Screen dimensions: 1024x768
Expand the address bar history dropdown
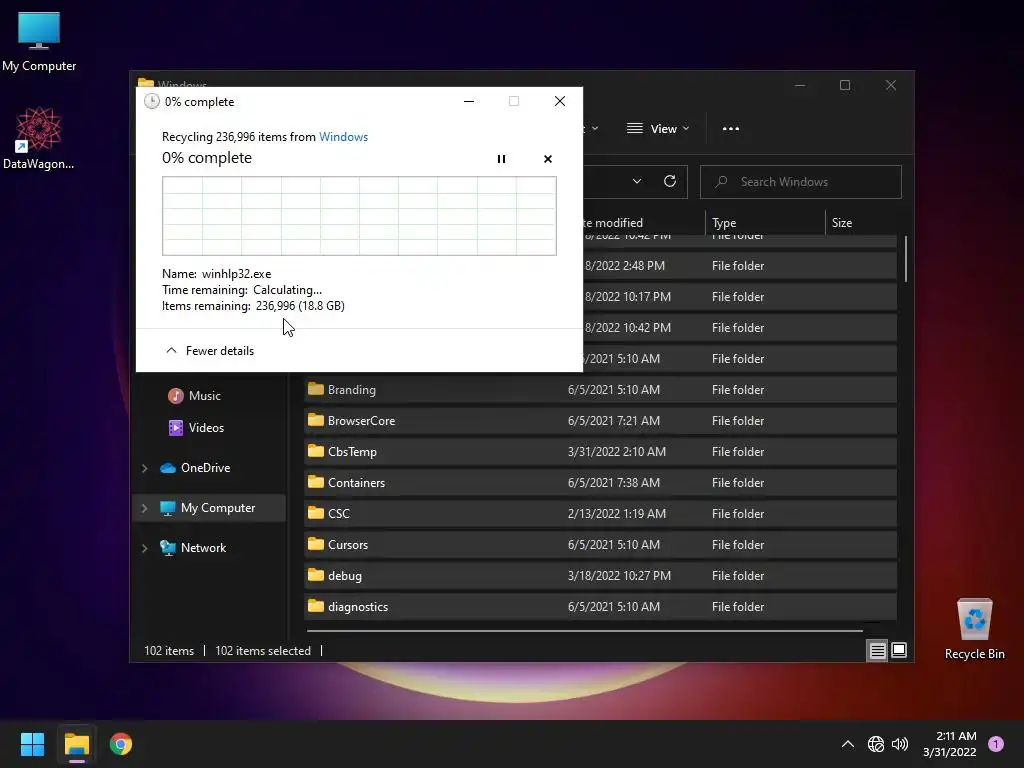coord(637,182)
